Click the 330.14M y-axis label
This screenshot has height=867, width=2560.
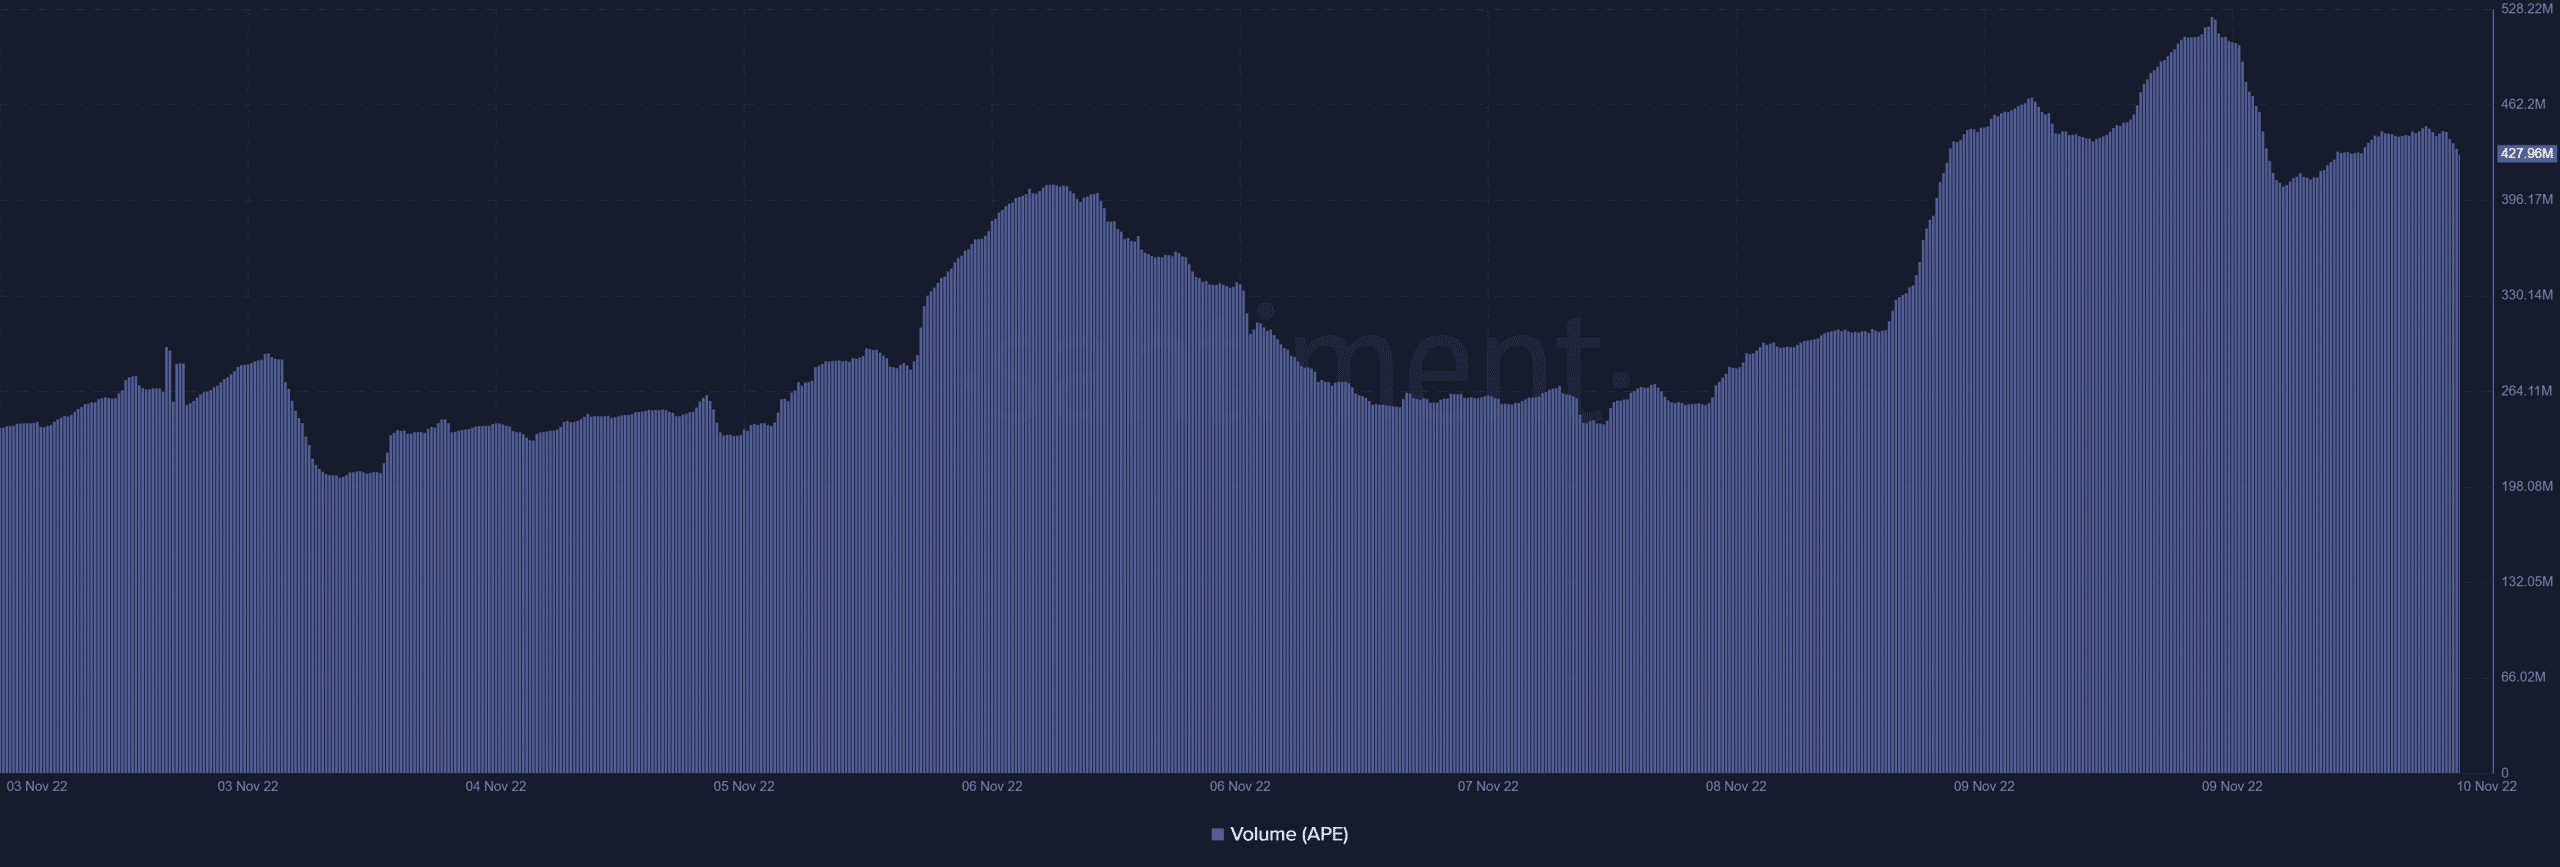(x=2526, y=295)
